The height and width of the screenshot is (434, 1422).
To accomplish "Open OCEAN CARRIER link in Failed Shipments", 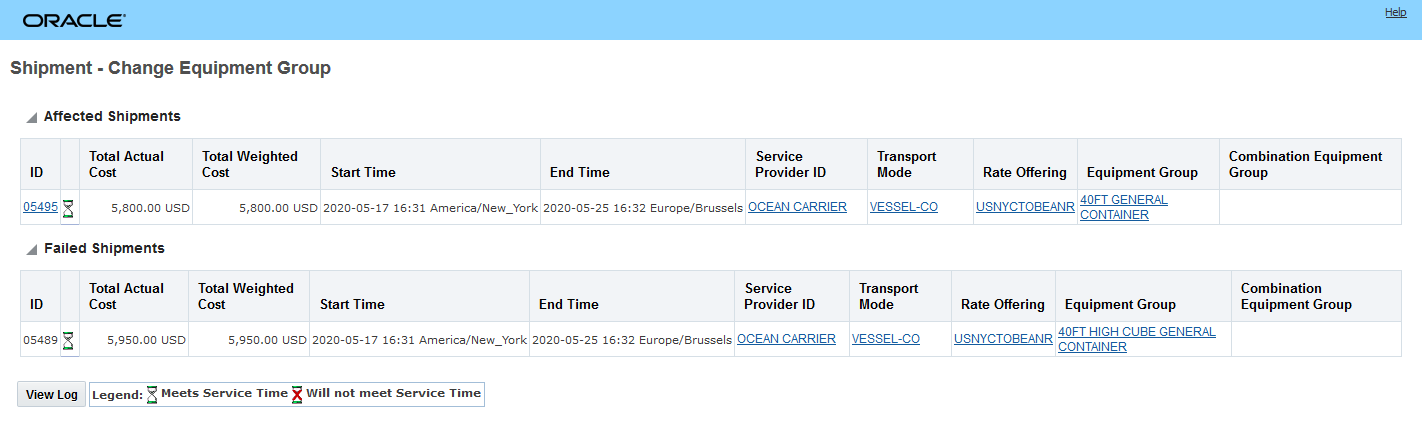I will click(786, 339).
